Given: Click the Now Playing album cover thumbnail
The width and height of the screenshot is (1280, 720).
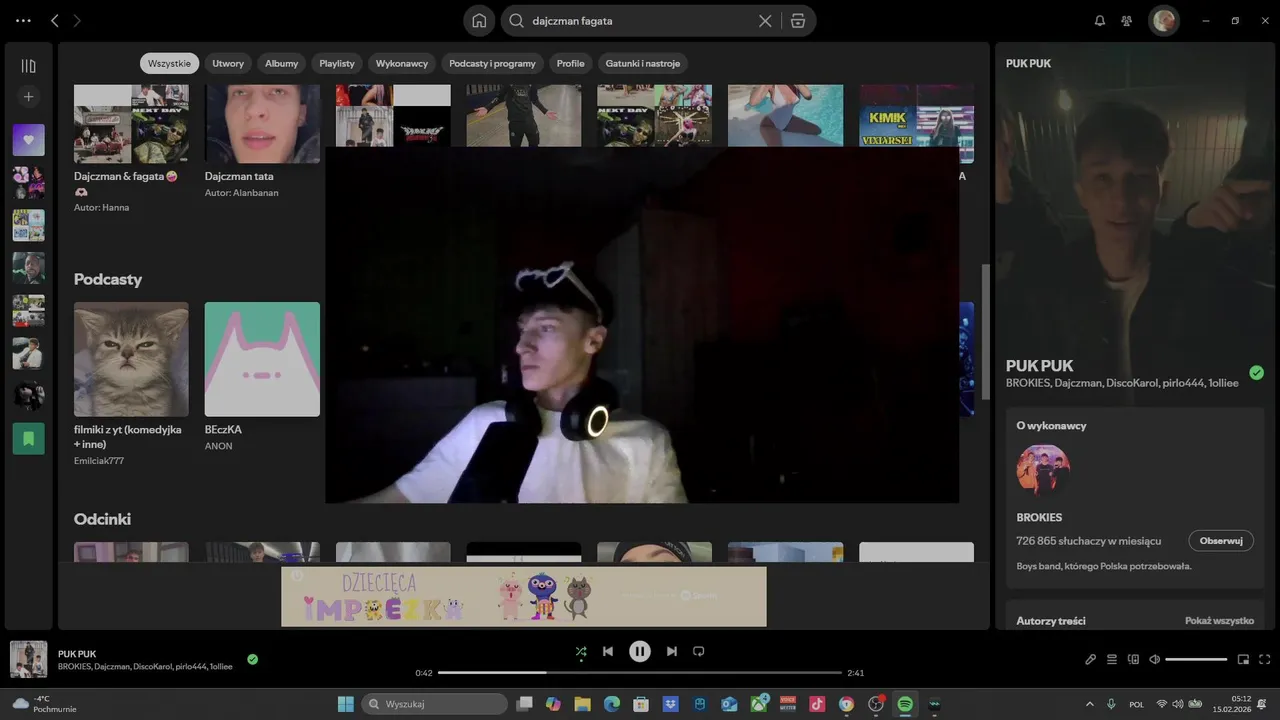Looking at the screenshot, I should 28,659.
